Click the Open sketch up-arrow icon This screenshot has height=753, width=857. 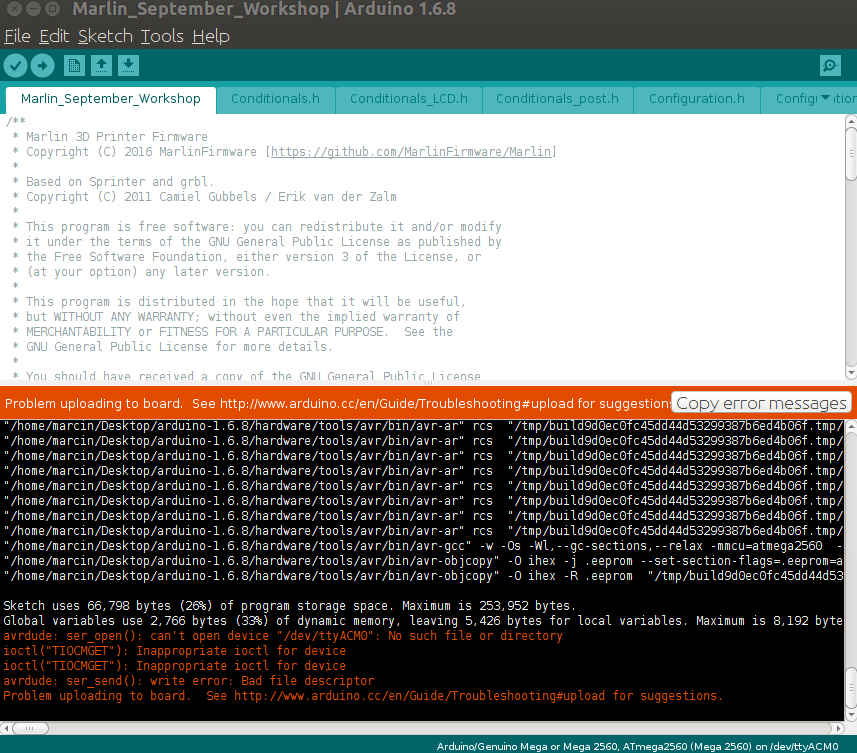(101, 66)
